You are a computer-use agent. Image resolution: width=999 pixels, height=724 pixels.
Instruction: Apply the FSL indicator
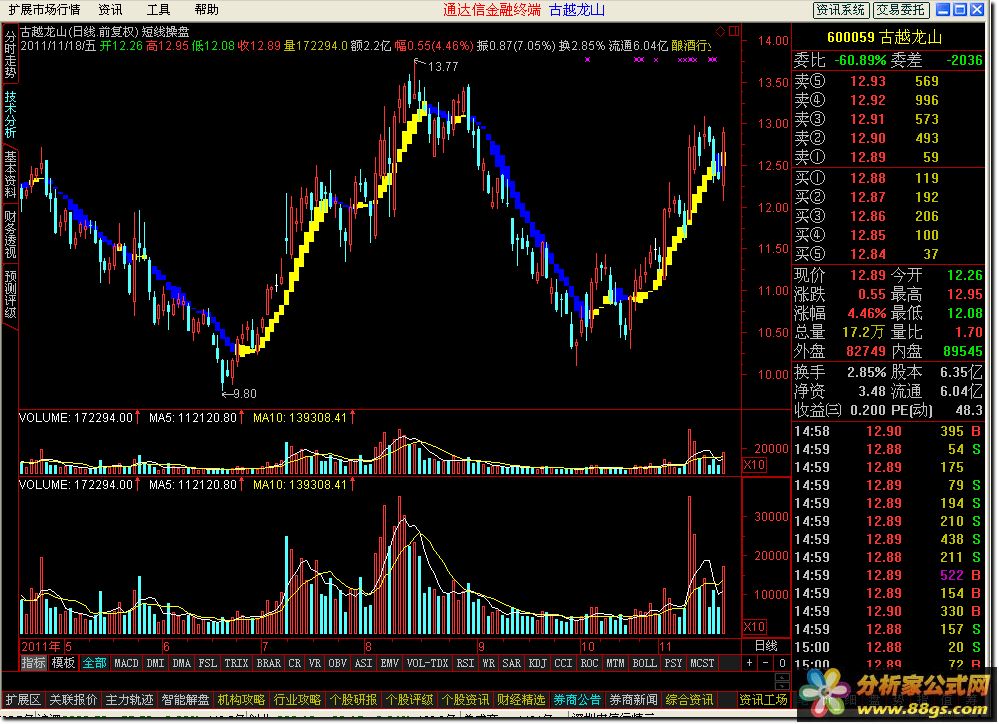pyautogui.click(x=207, y=663)
